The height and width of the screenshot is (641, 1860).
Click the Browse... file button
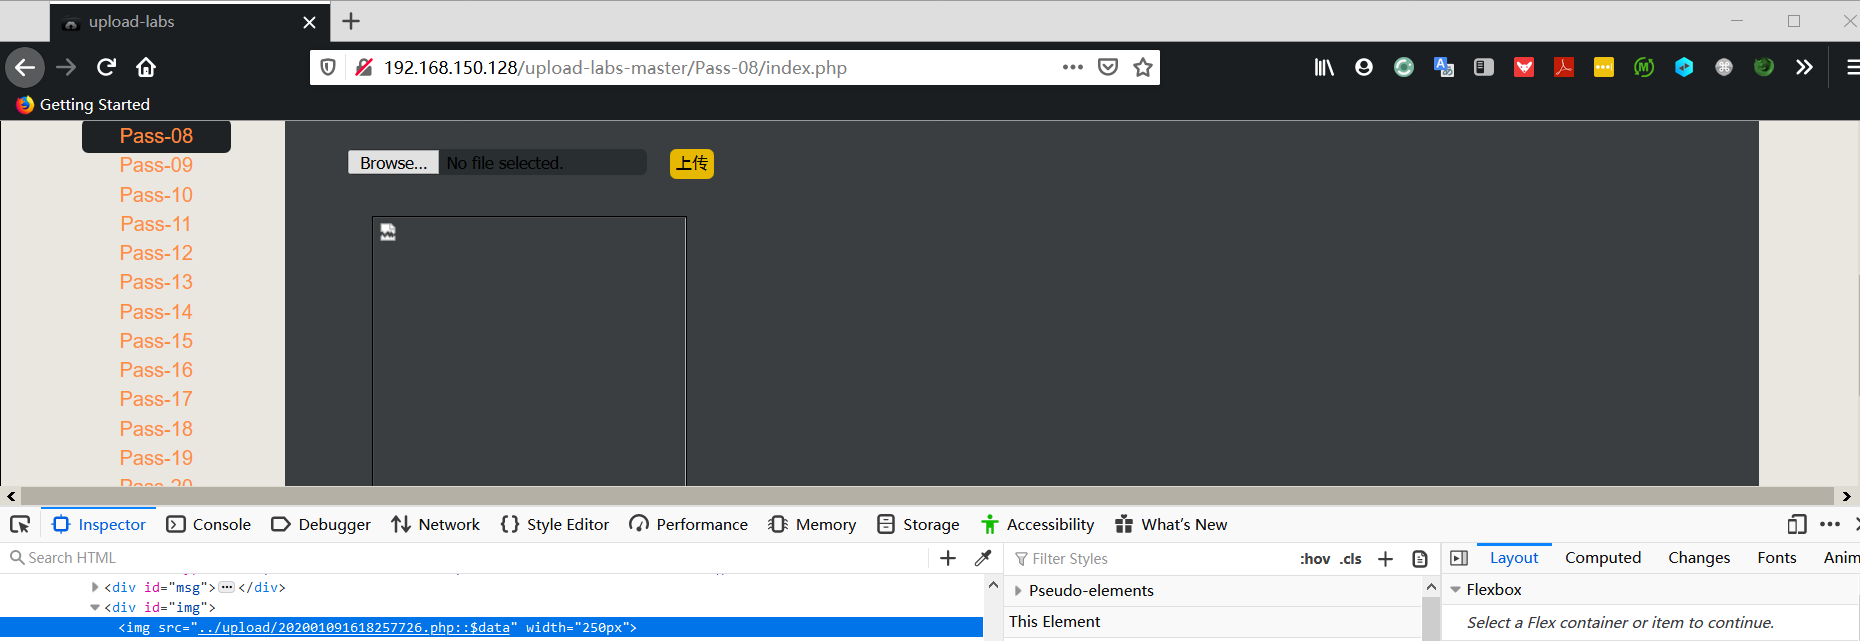(393, 163)
